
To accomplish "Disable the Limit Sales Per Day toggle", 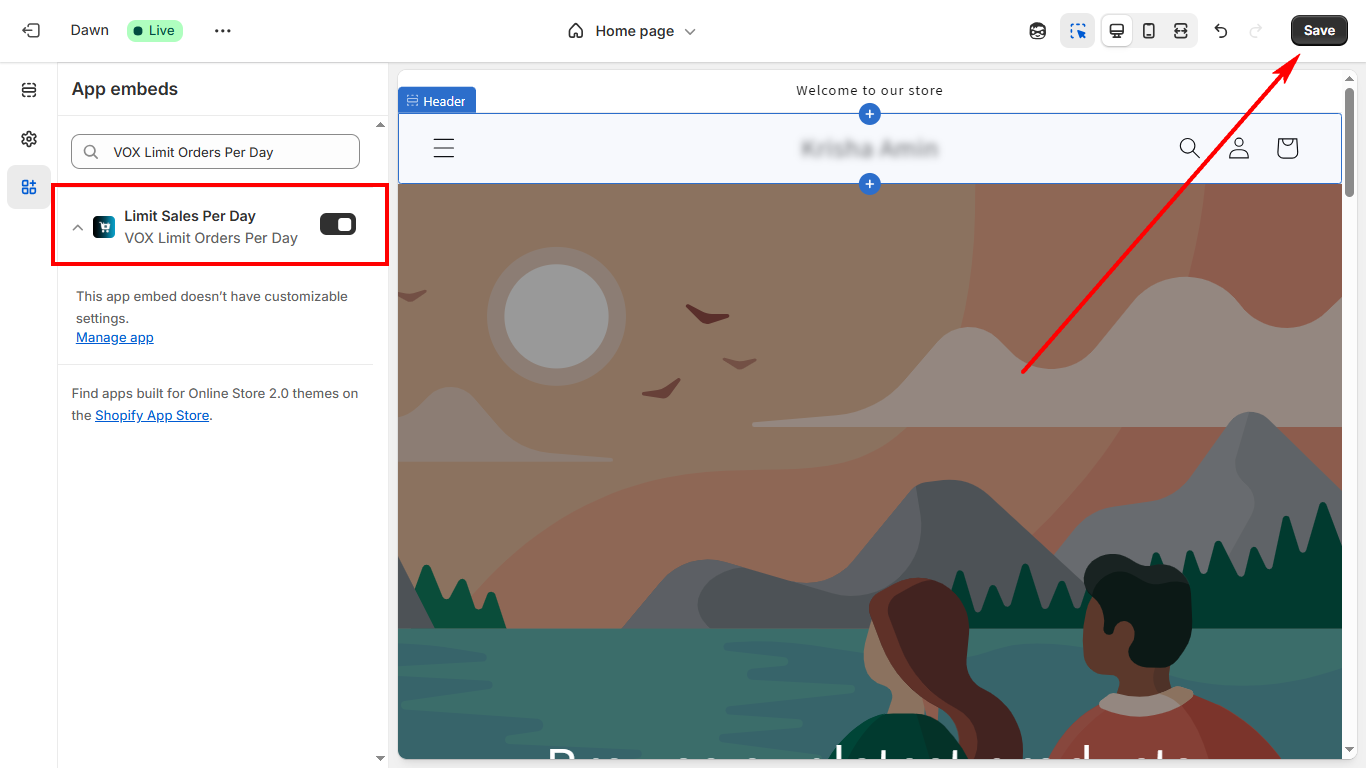I will click(x=338, y=225).
